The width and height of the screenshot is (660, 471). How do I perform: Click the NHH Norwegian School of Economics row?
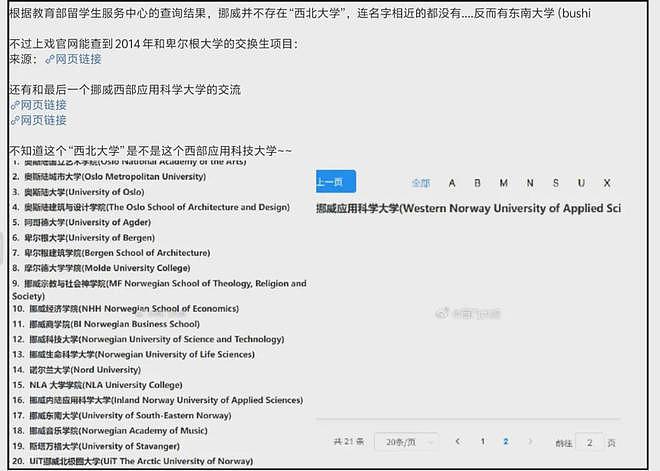click(x=126, y=309)
